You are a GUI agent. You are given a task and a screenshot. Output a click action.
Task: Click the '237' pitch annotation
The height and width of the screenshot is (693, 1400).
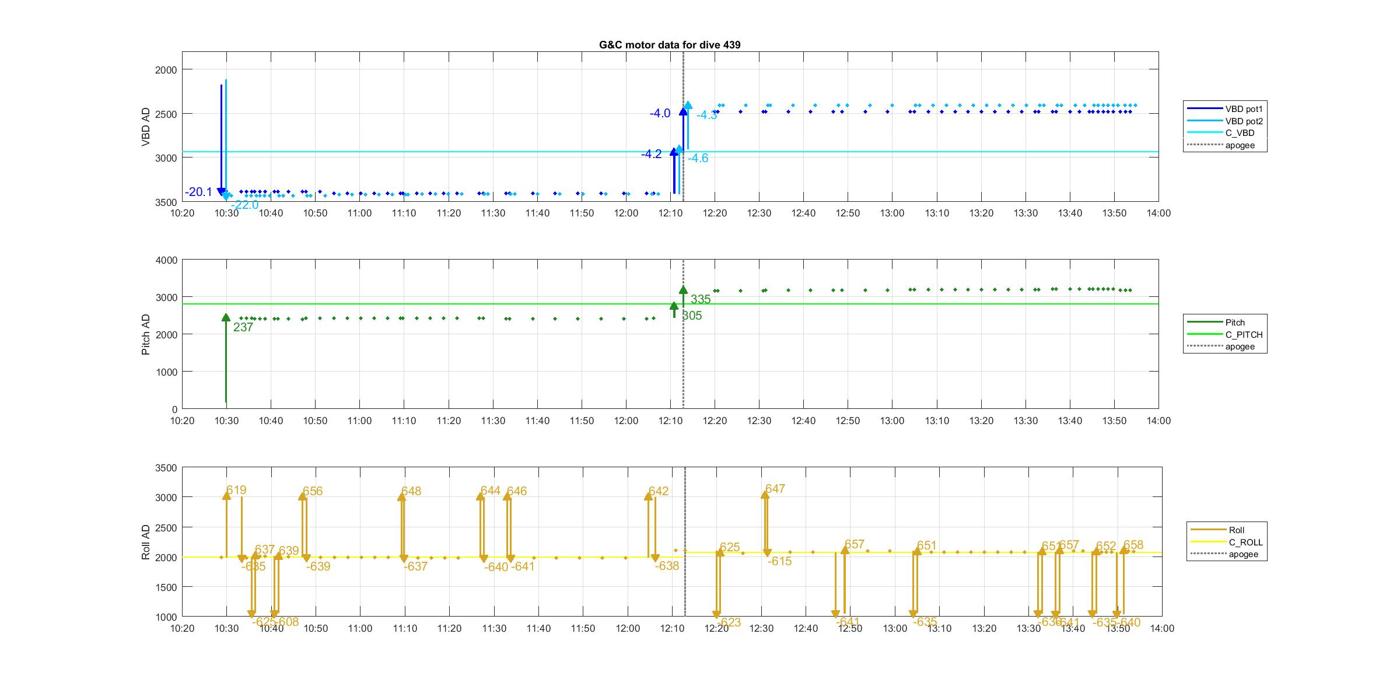(243, 327)
